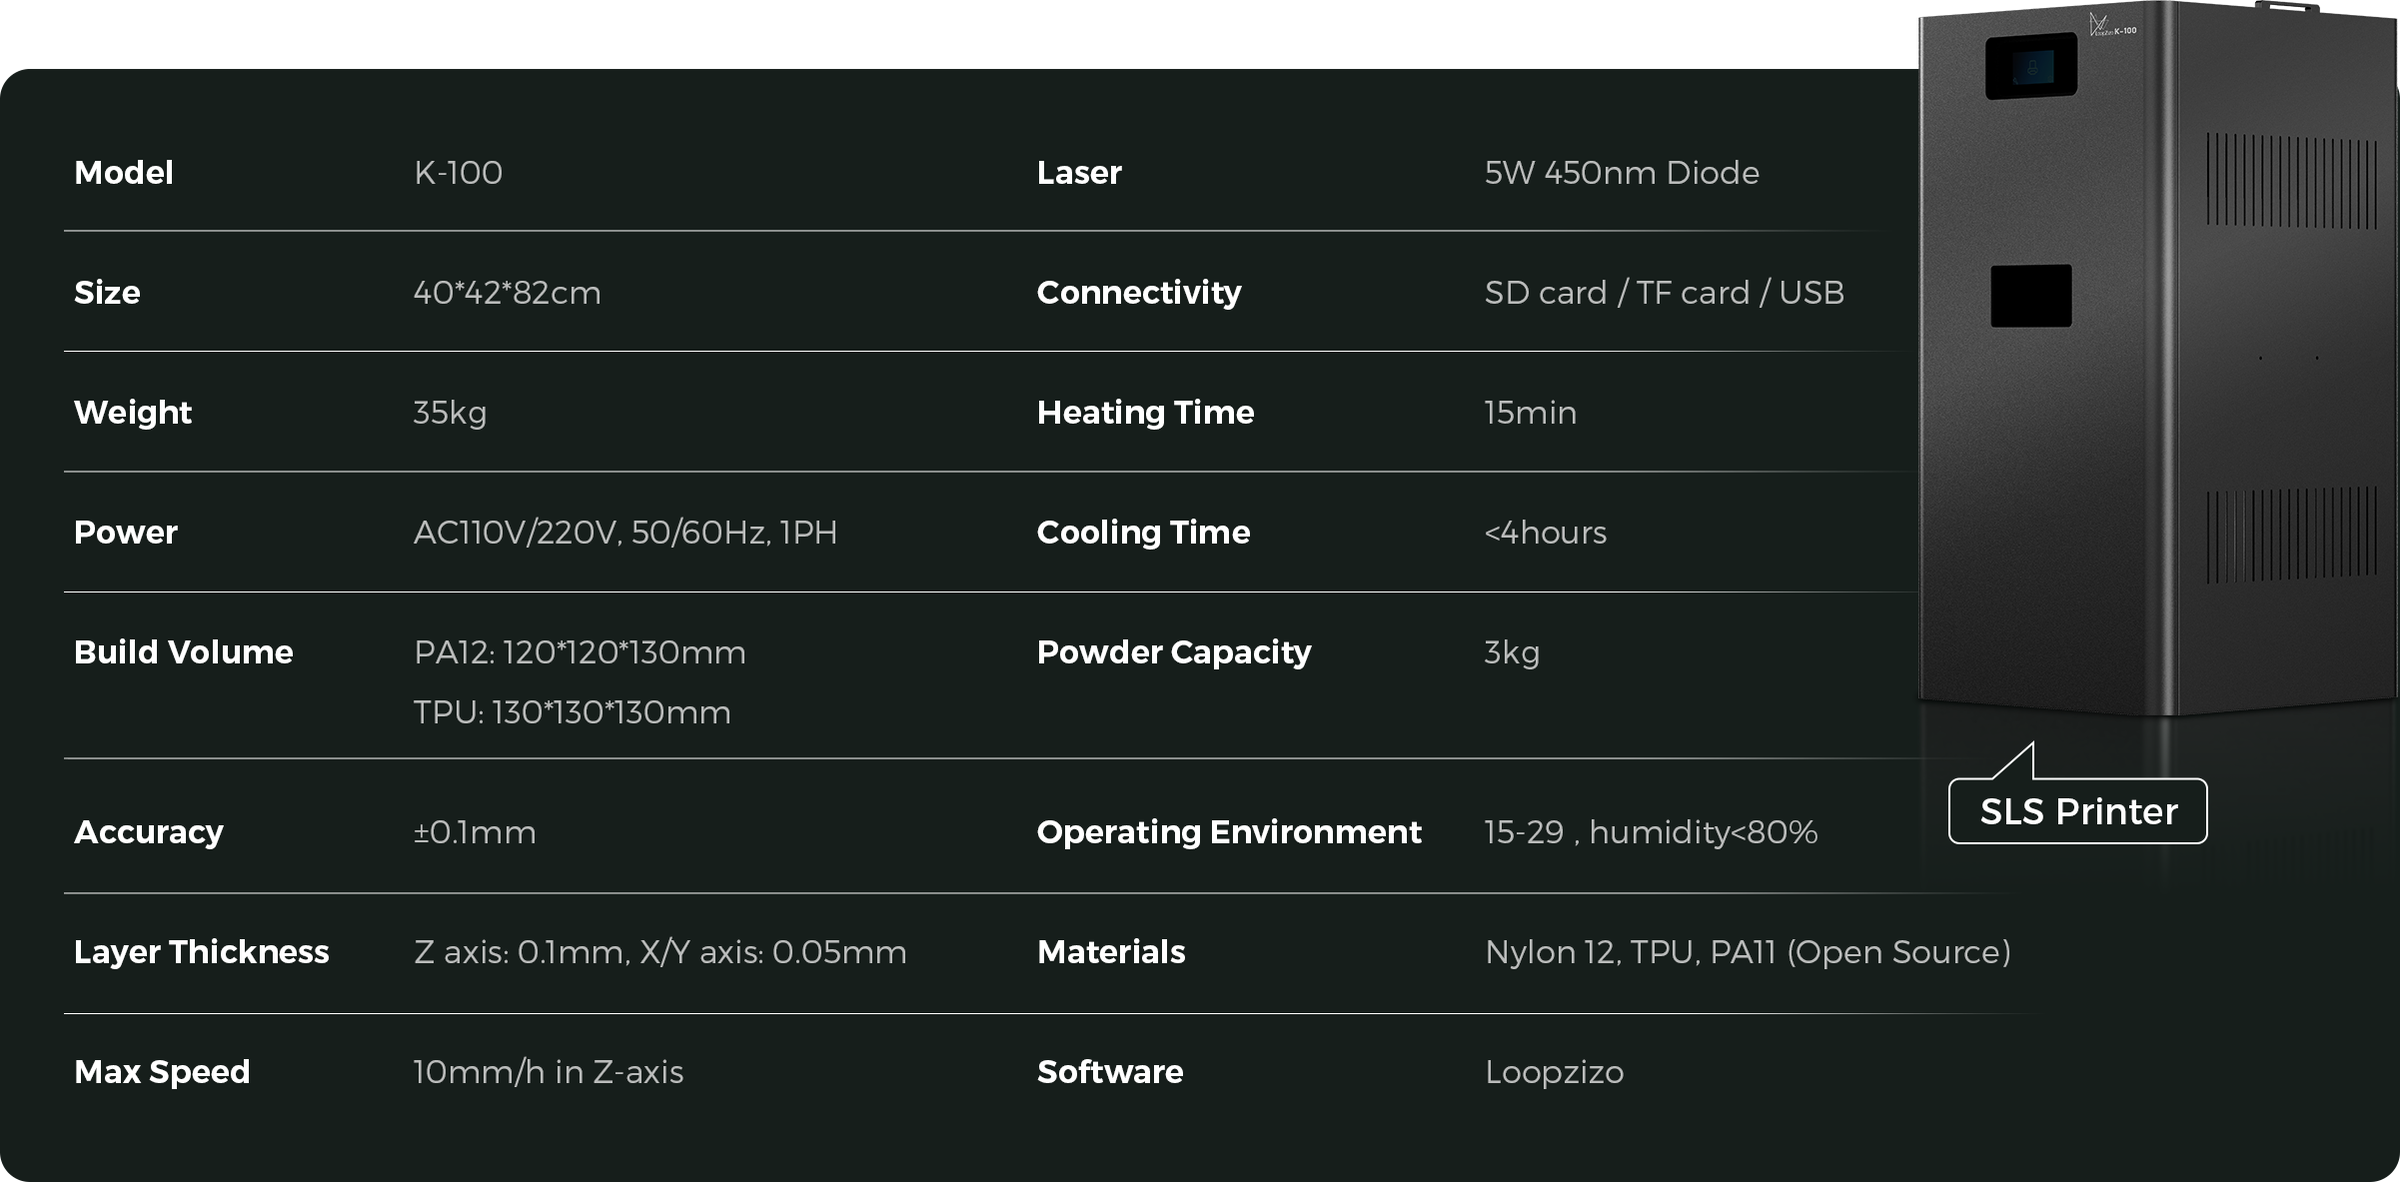Viewport: 2400px width, 1182px height.
Task: Click the 5W 450nm Diode laser value
Action: point(1621,172)
